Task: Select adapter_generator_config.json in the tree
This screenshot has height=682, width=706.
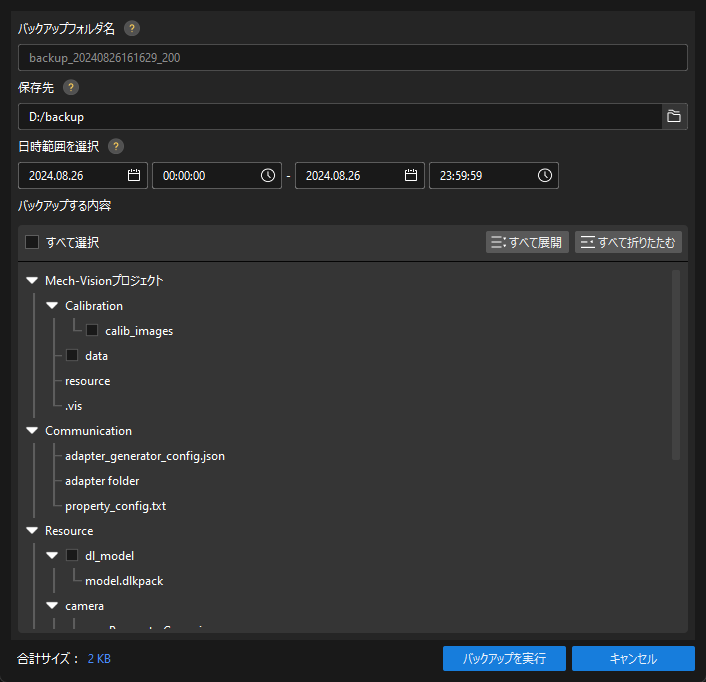Action: 145,456
